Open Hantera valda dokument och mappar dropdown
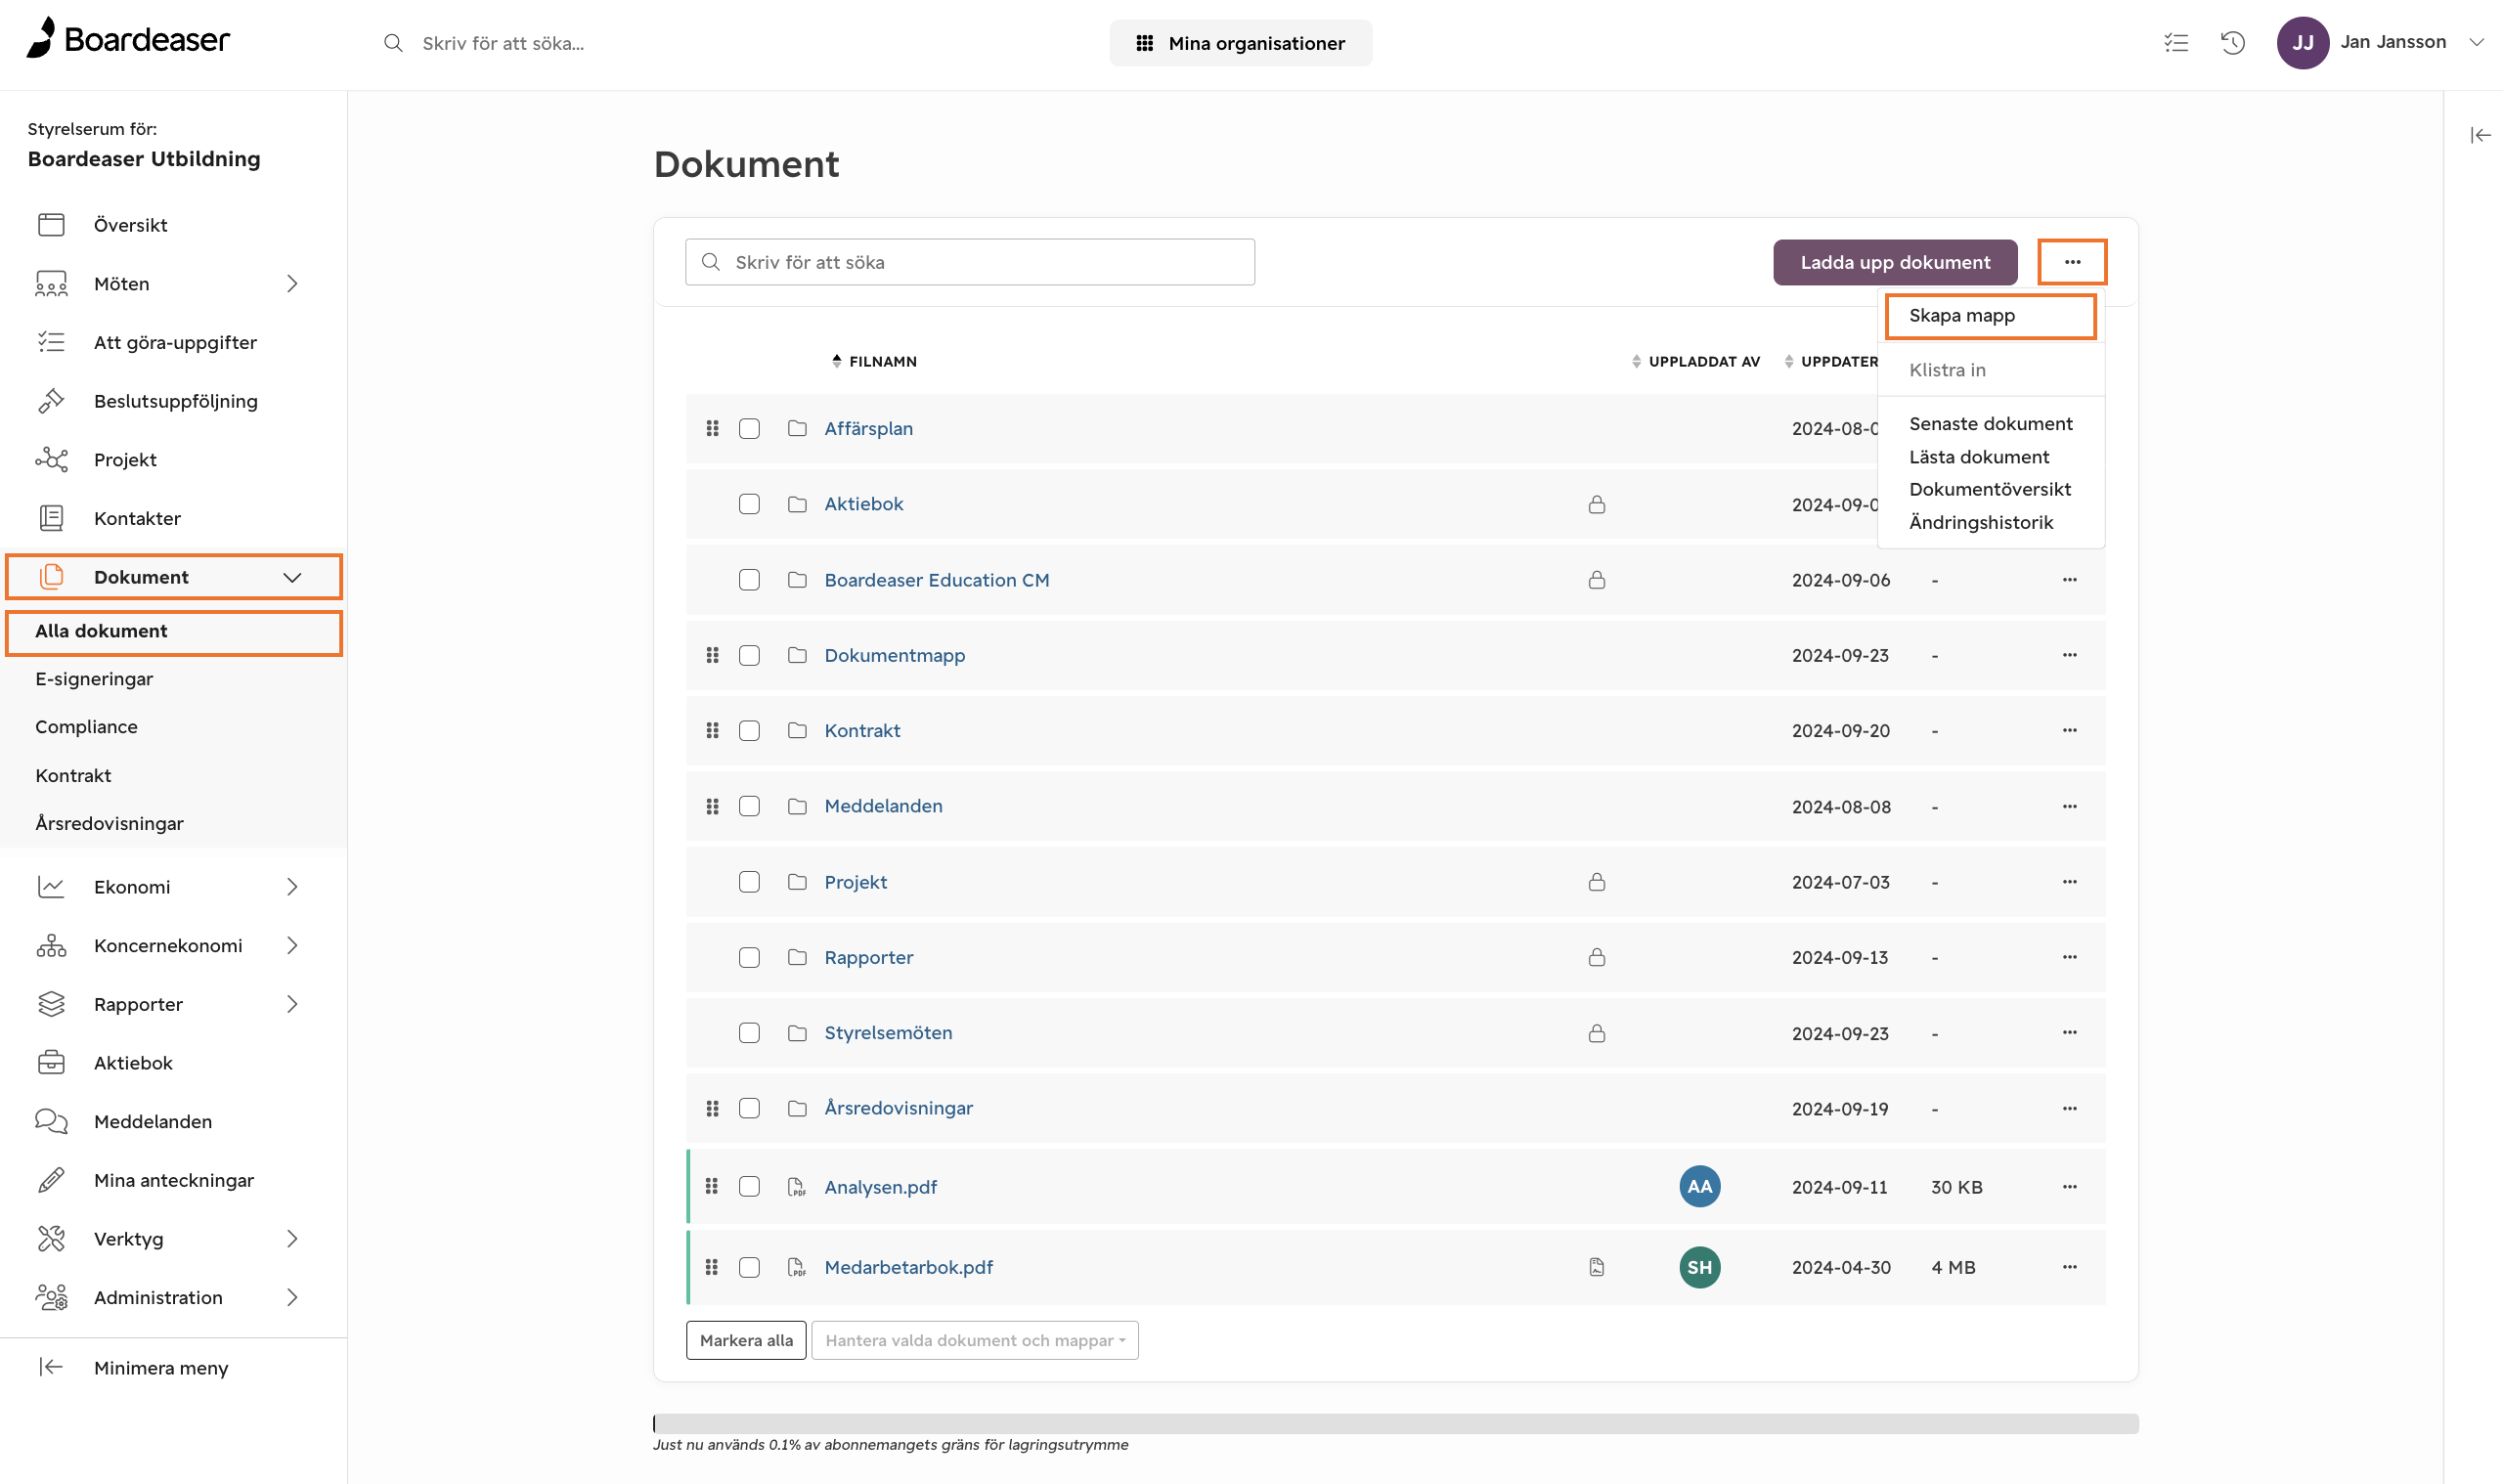 tap(974, 1340)
